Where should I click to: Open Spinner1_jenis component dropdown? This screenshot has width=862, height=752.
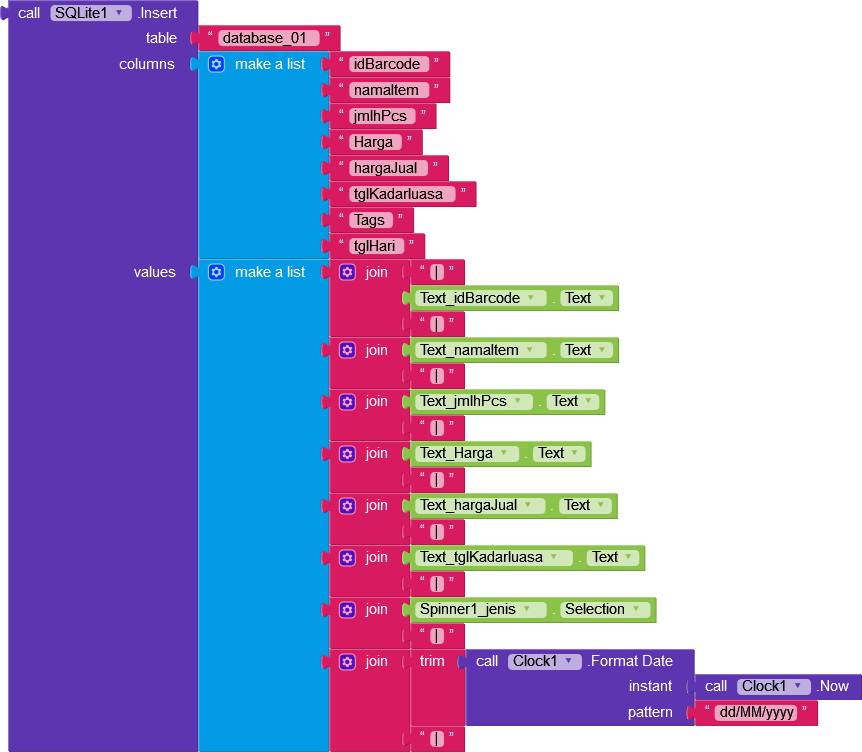pos(480,609)
